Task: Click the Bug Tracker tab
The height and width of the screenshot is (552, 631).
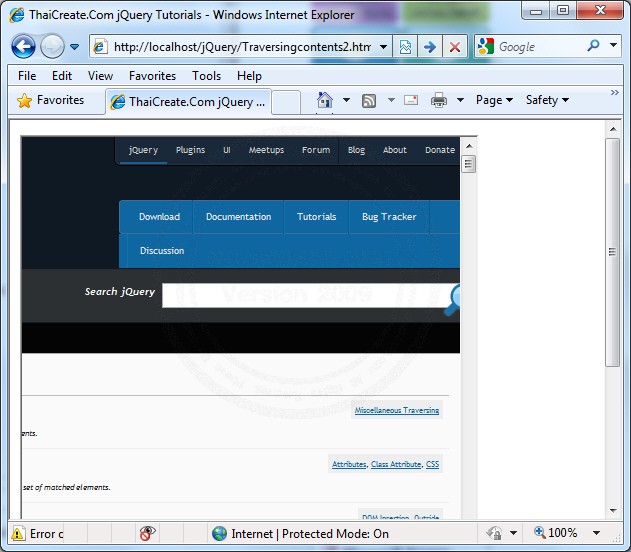Action: [389, 217]
